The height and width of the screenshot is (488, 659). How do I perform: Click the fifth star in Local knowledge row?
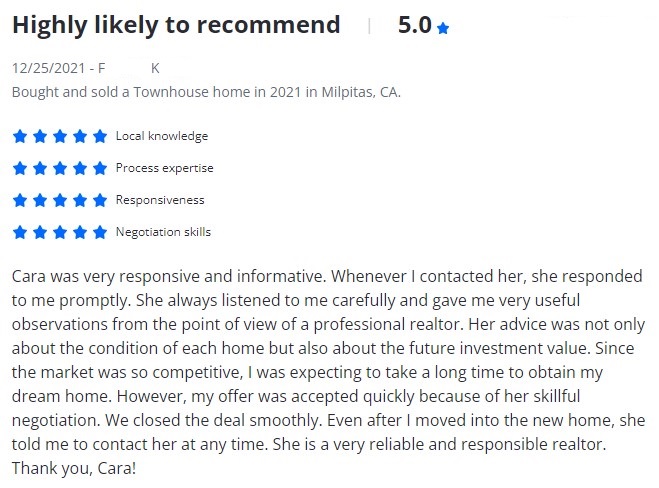pos(99,136)
